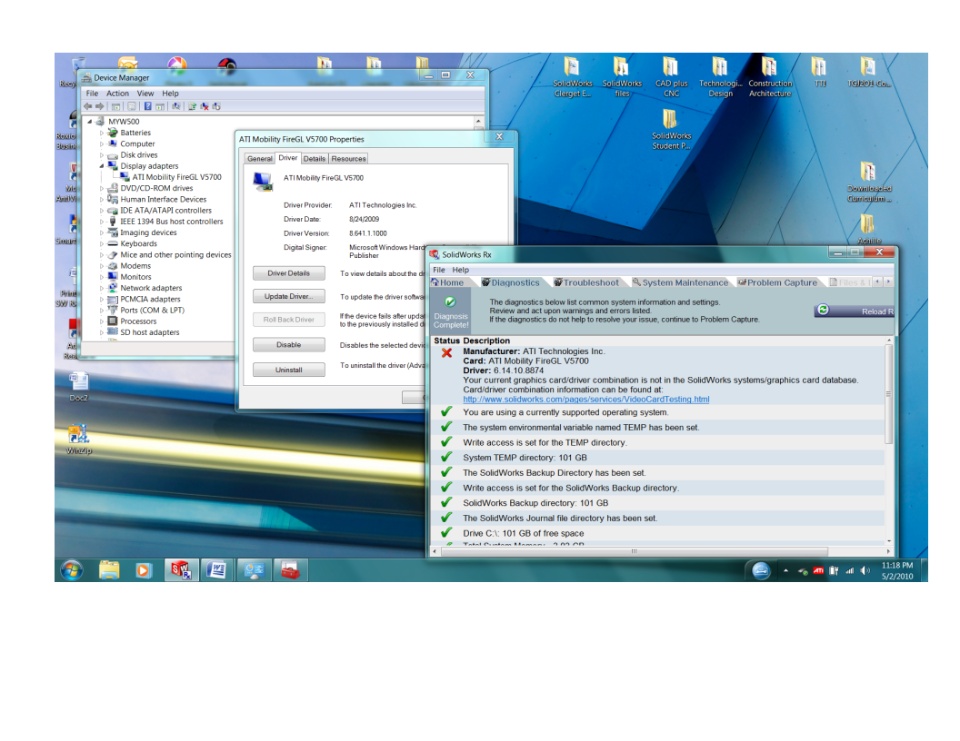Open the SolidWorks Student P... desktop folder
This screenshot has height=741, width=960.
coord(670,130)
